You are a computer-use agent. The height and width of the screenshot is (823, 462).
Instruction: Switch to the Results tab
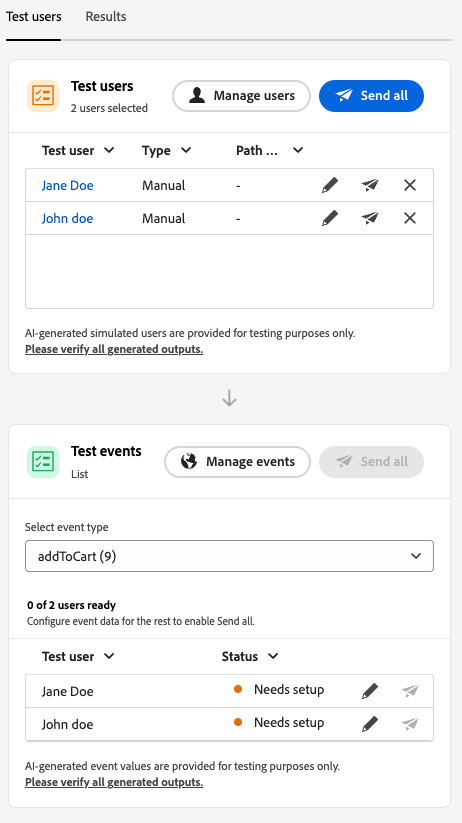[106, 17]
